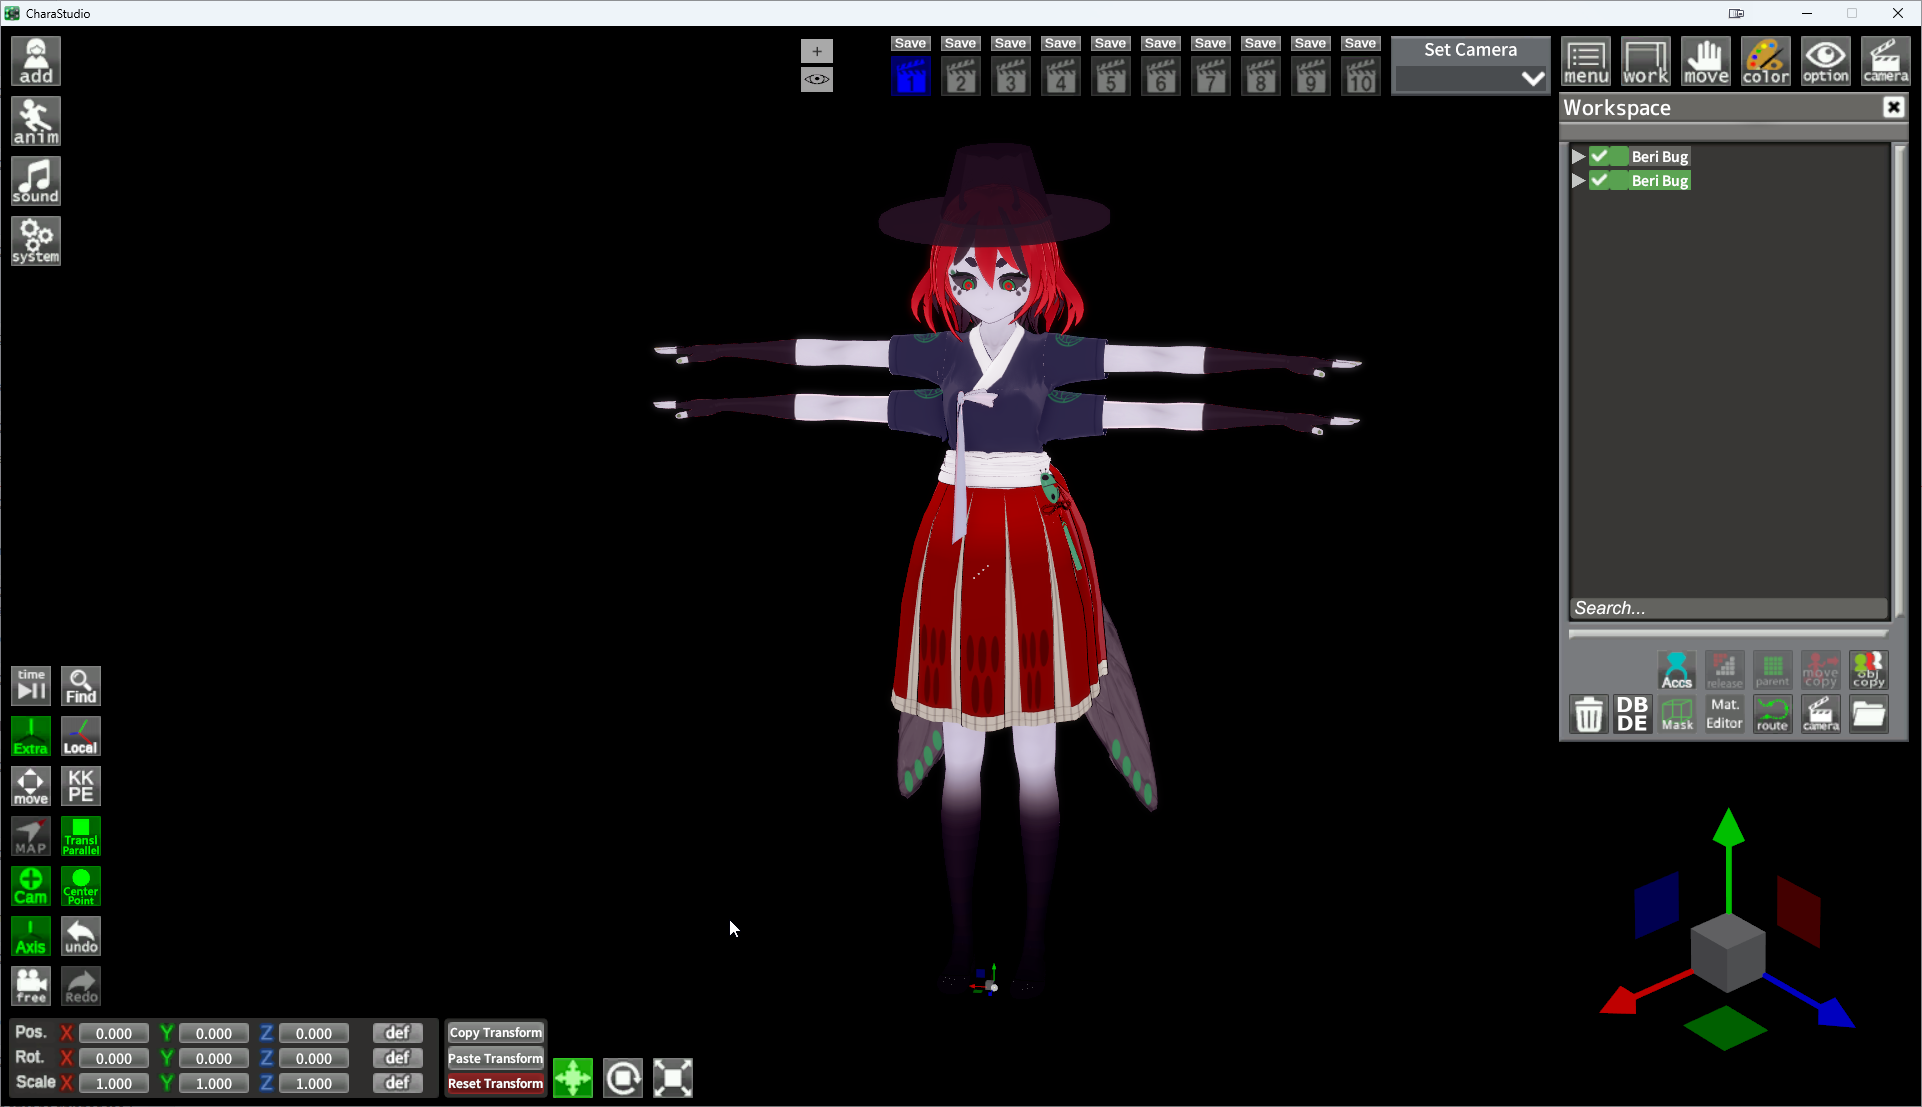Click the obj copy icon

[x=1868, y=670]
